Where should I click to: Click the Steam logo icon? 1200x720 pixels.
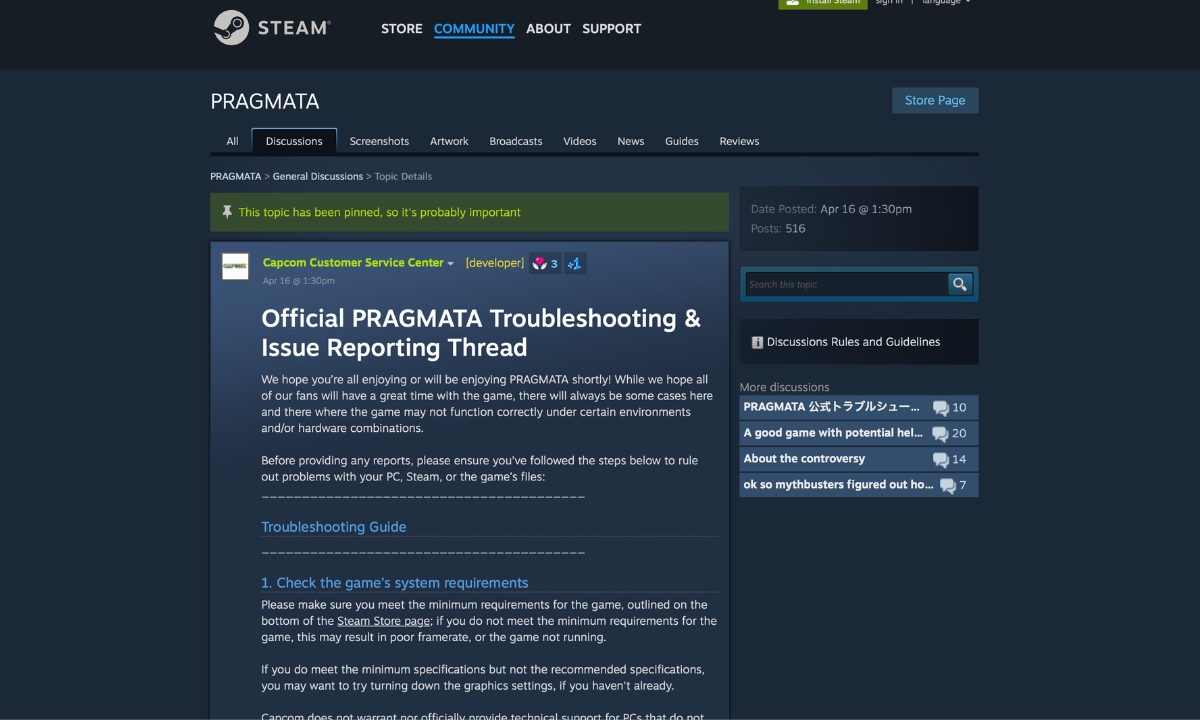[231, 27]
